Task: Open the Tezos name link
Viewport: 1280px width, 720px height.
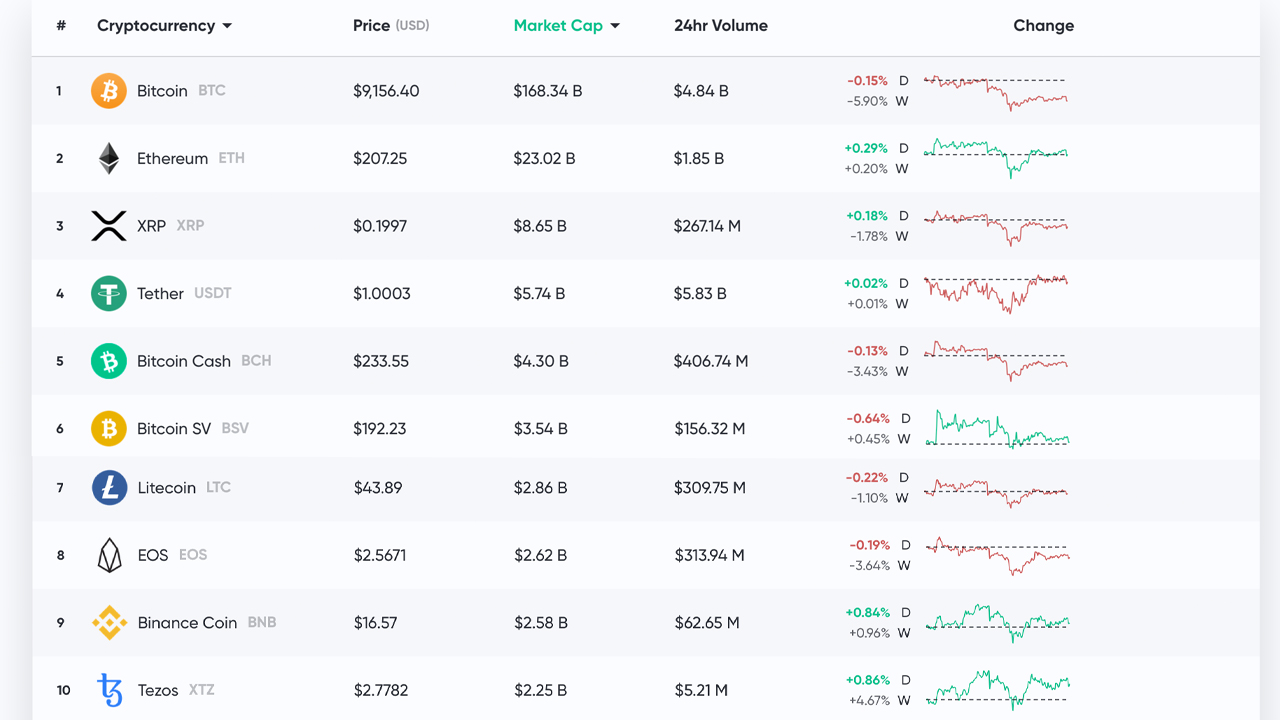Action: click(x=158, y=690)
